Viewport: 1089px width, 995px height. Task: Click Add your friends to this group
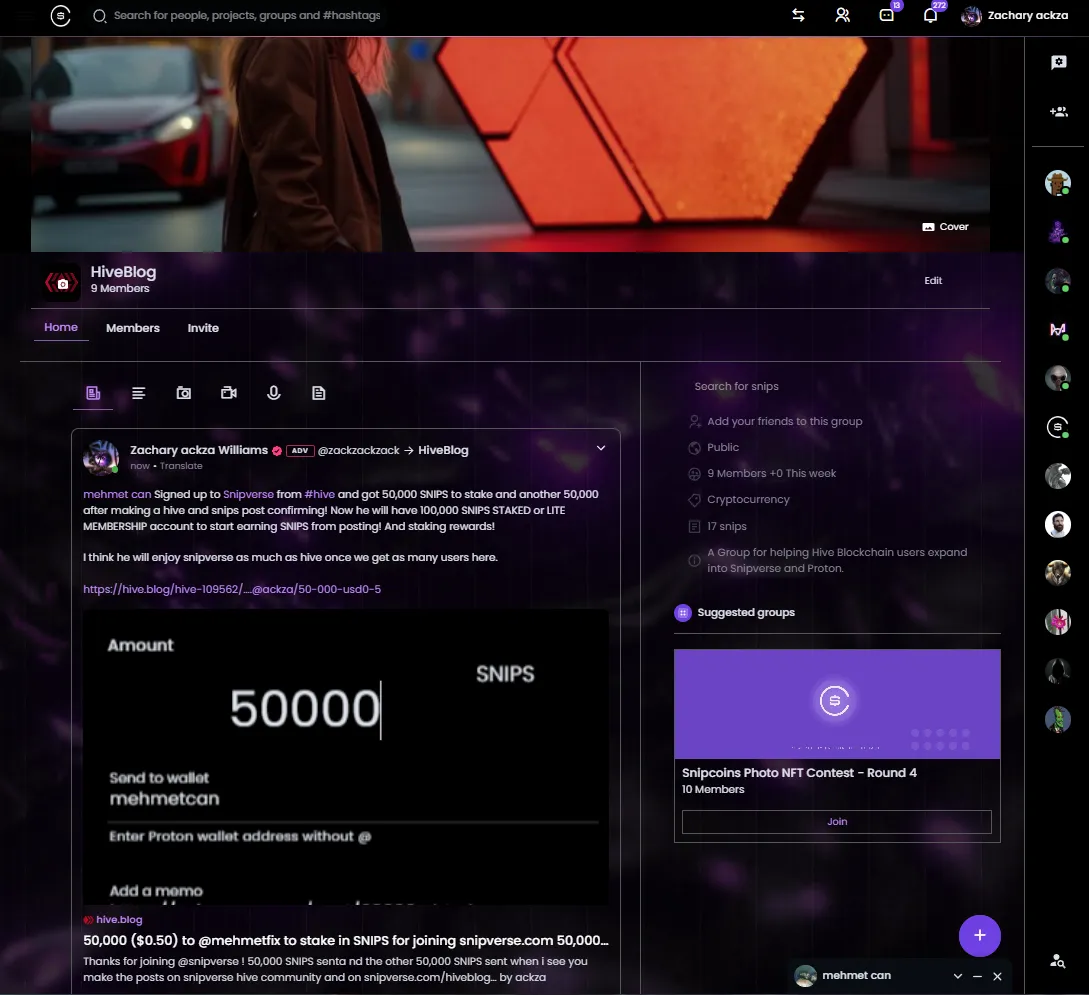(x=785, y=421)
